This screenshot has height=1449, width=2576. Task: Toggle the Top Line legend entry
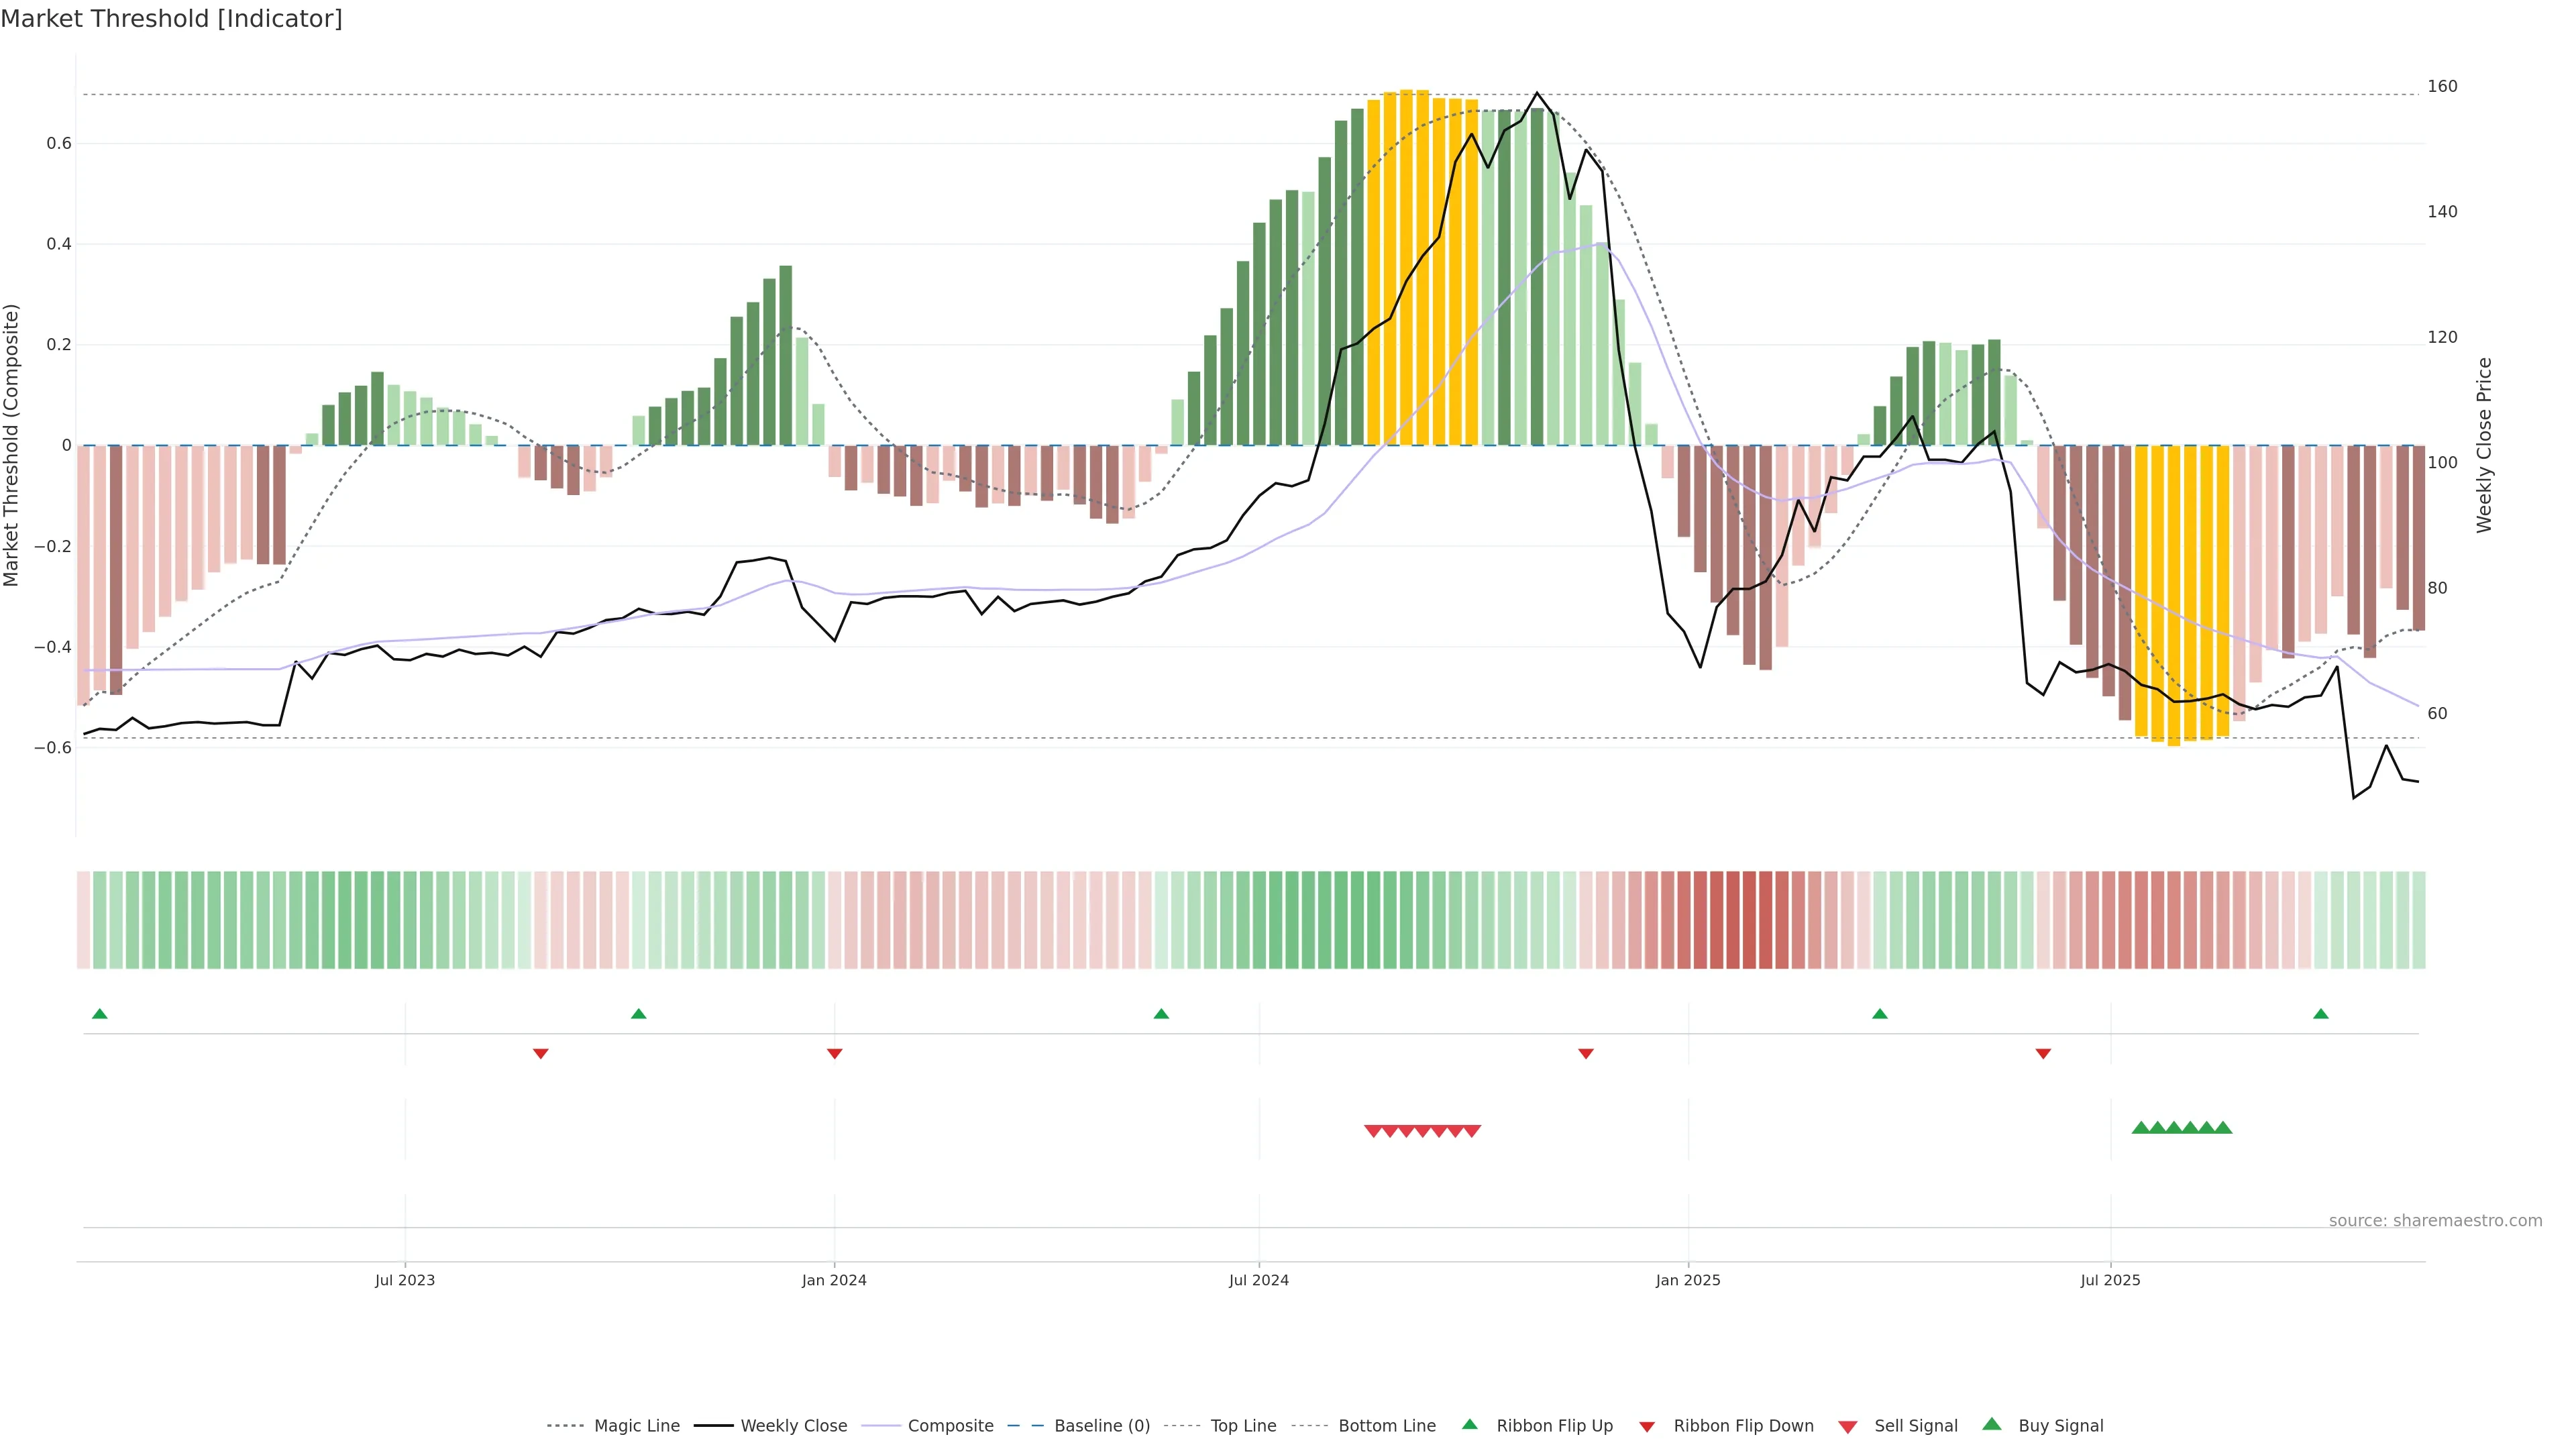[1243, 1426]
